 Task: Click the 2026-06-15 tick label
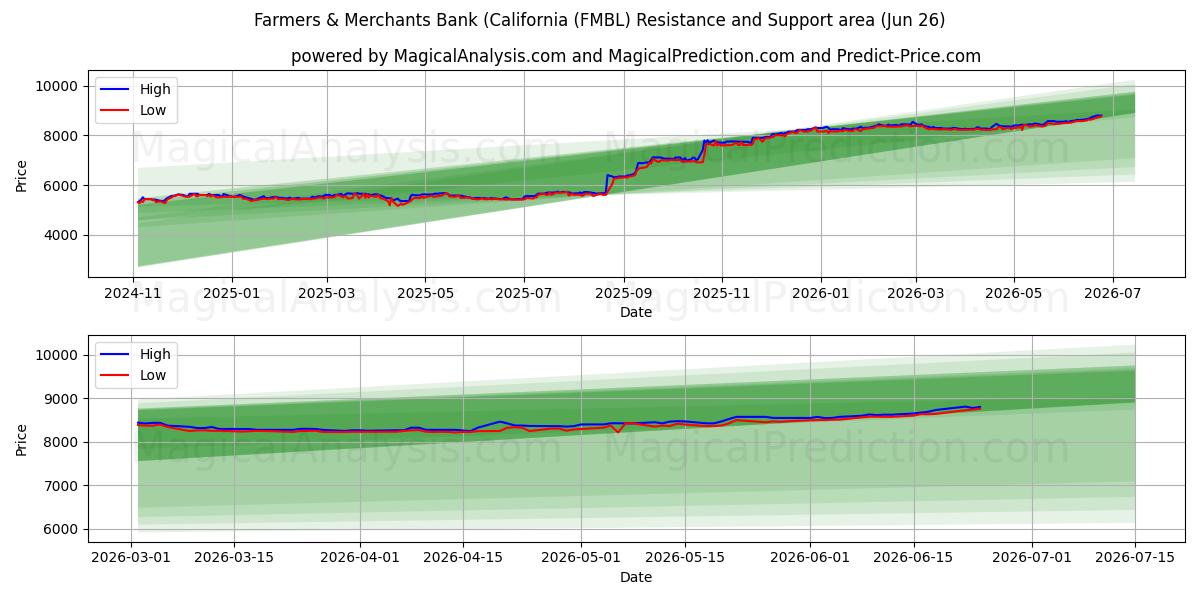(x=913, y=558)
